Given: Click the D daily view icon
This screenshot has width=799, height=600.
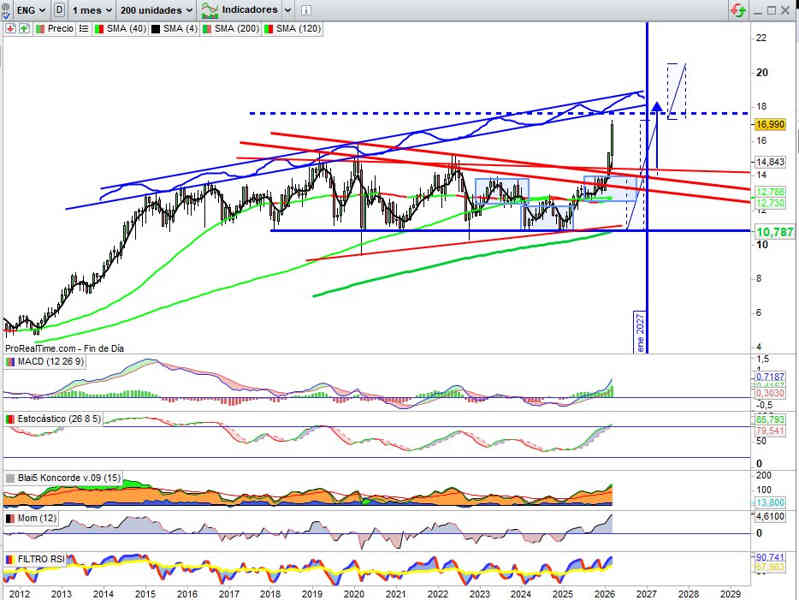Looking at the screenshot, I should [61, 9].
